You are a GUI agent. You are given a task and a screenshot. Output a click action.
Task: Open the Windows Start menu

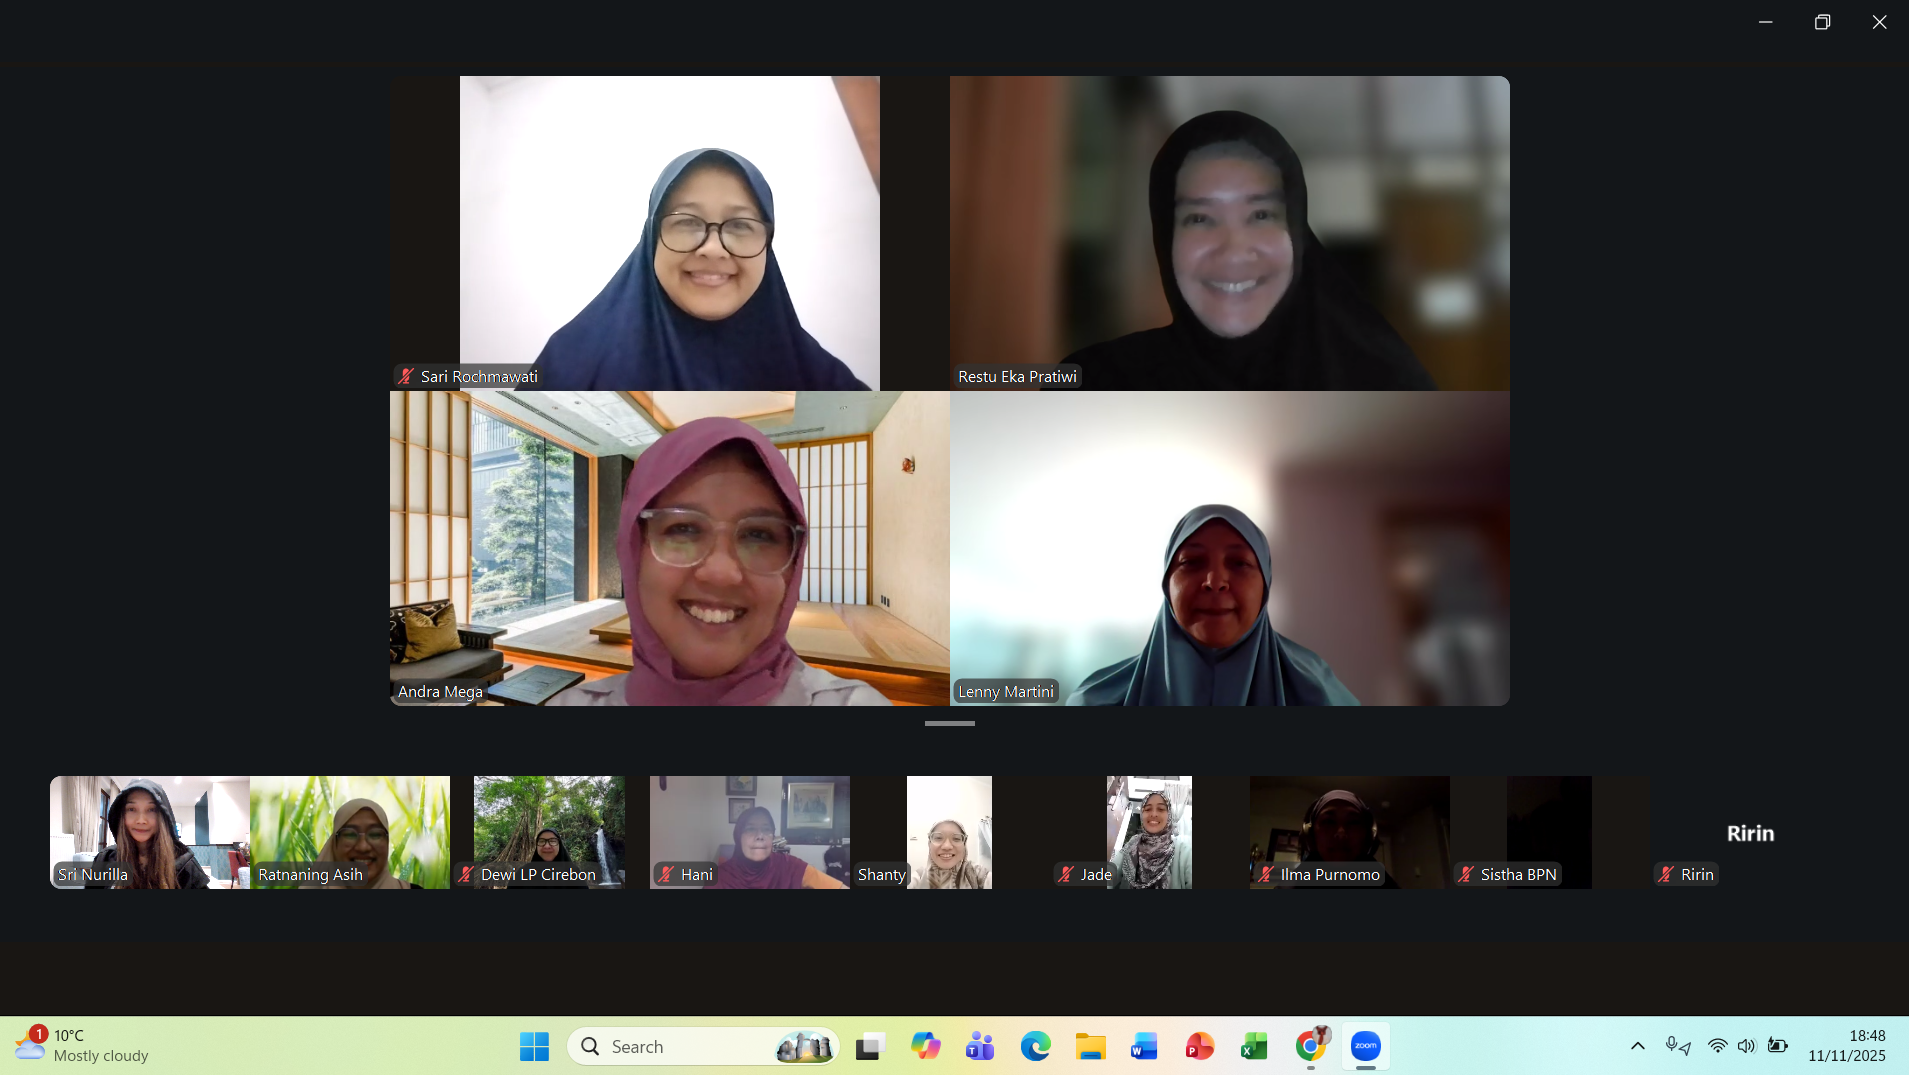pos(534,1046)
